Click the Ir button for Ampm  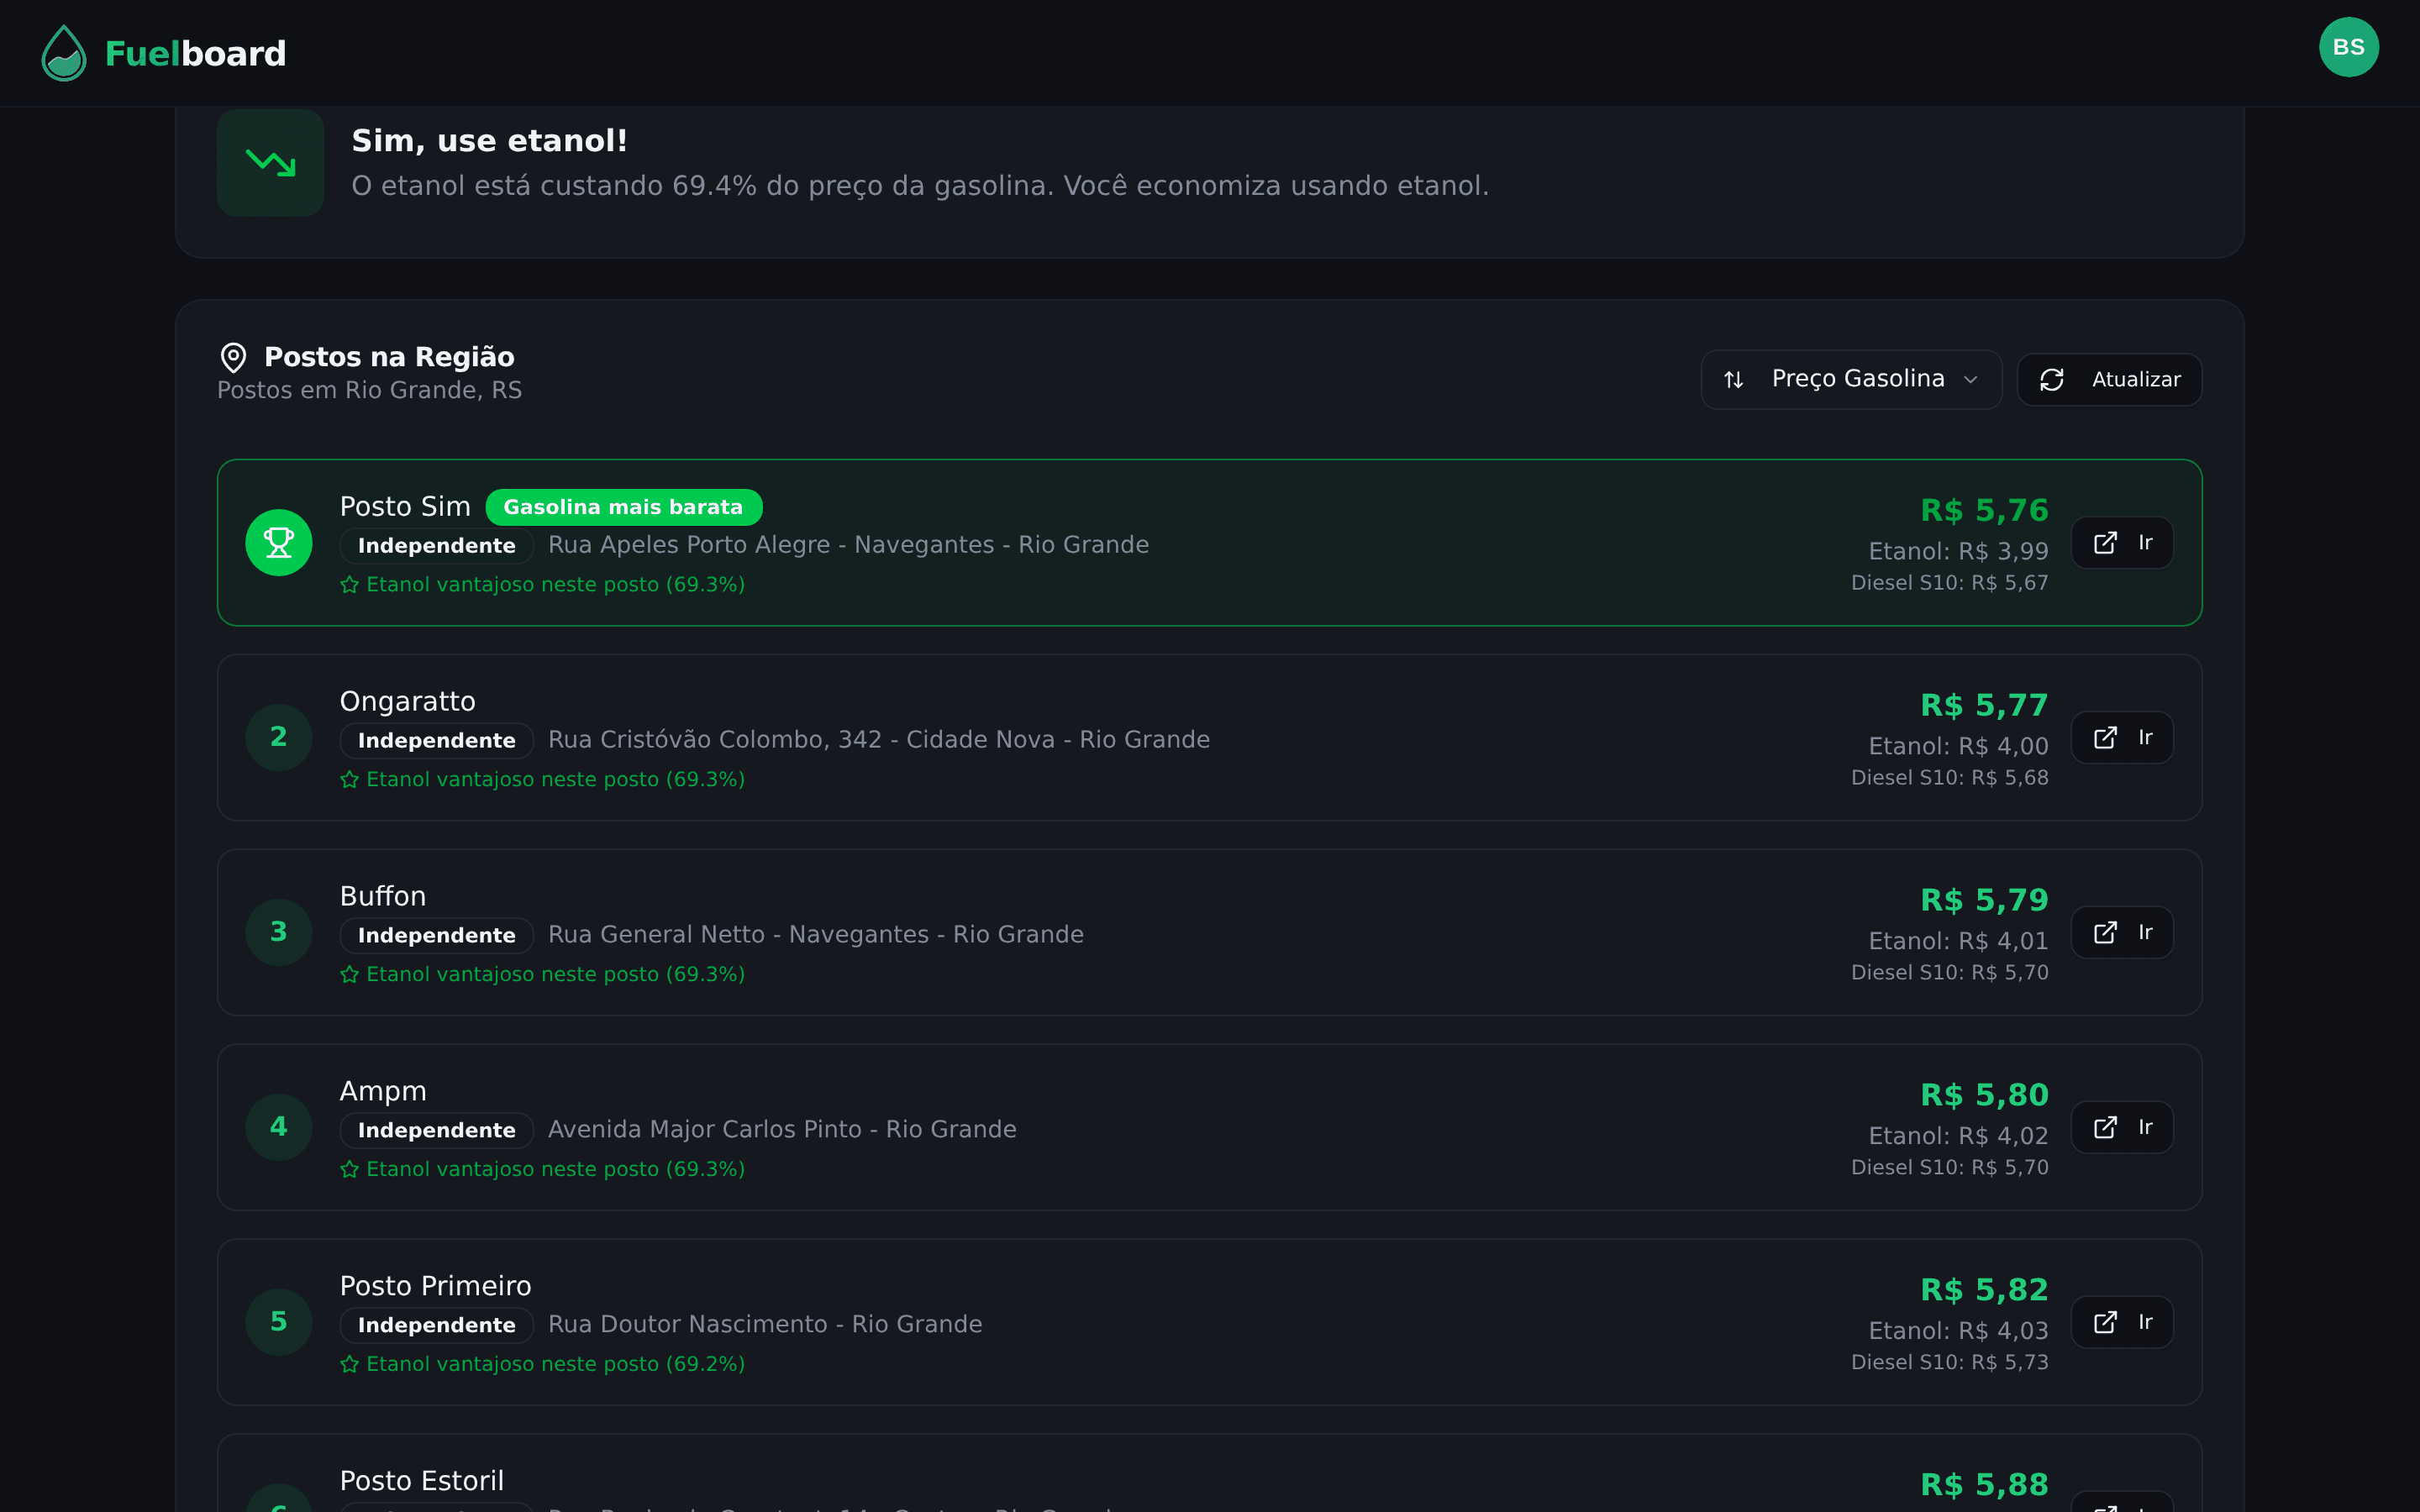click(x=2121, y=1127)
